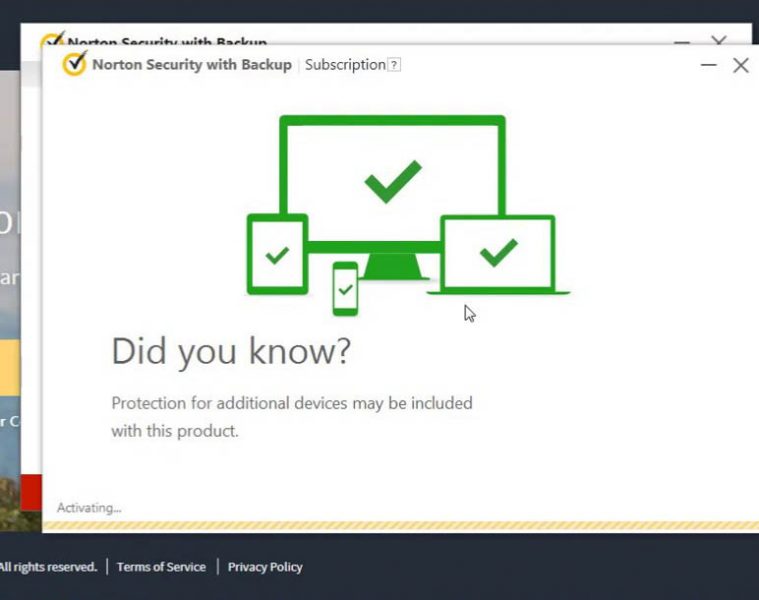Viewport: 759px width, 600px height.
Task: Close the front Norton Subscription window
Action: pos(741,65)
